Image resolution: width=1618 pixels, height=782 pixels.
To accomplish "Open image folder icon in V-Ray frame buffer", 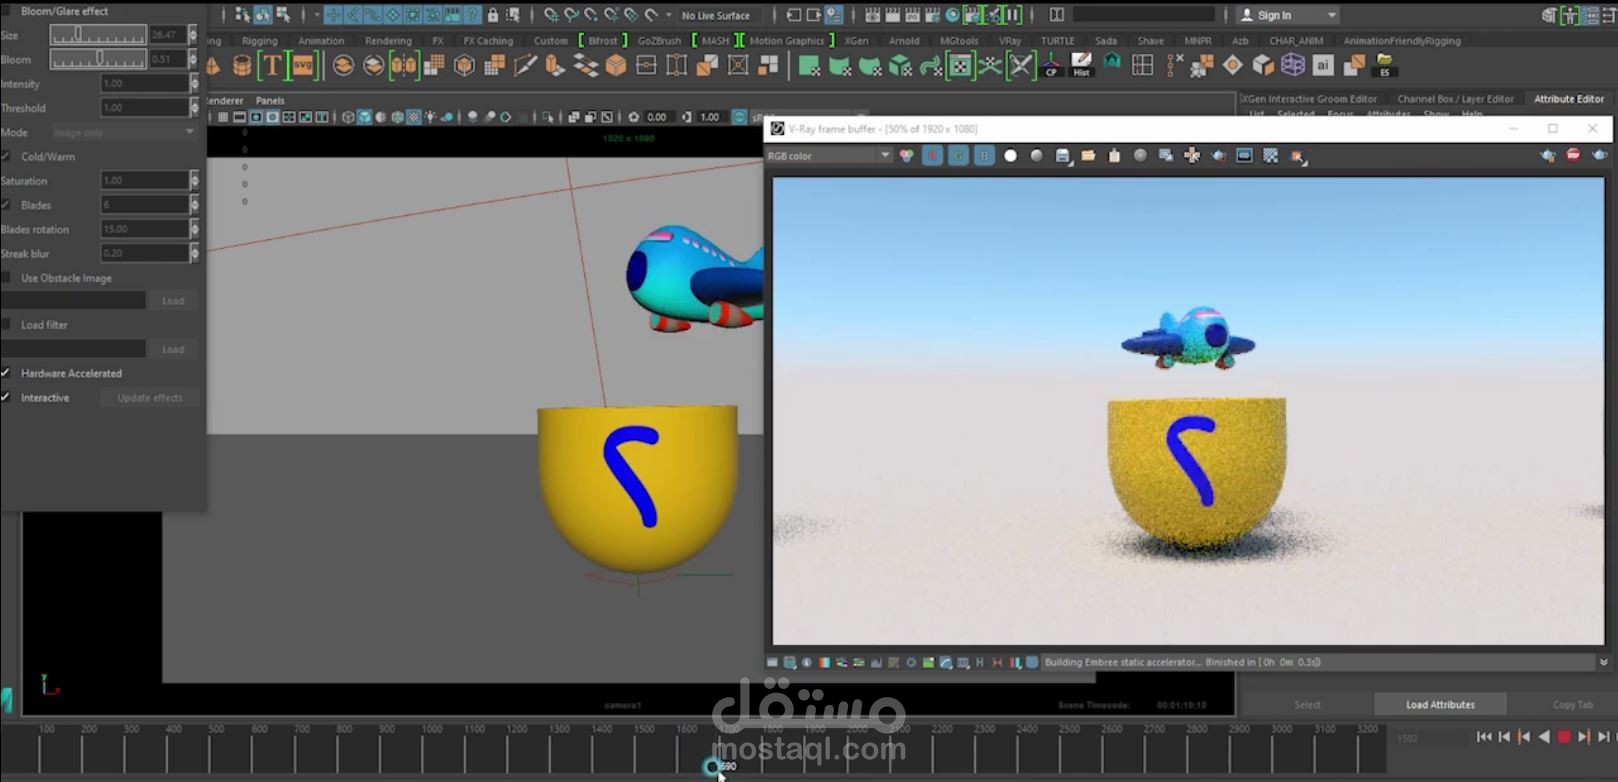I will pos(1088,156).
